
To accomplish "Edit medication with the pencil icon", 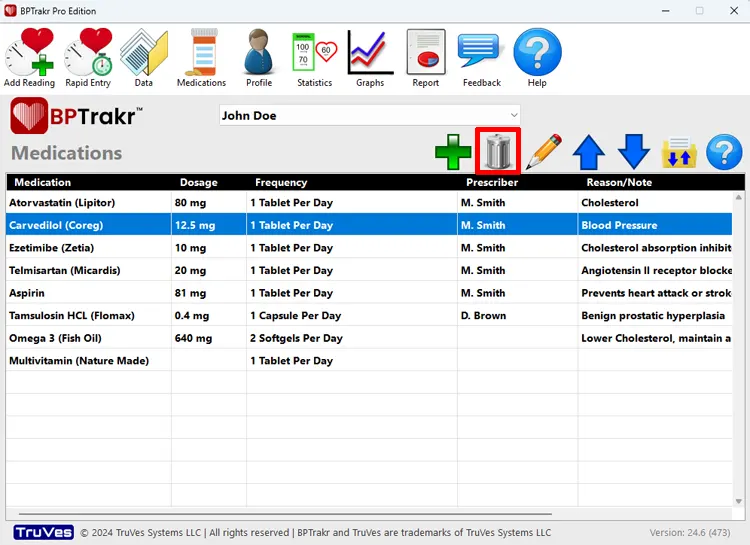I will point(543,153).
